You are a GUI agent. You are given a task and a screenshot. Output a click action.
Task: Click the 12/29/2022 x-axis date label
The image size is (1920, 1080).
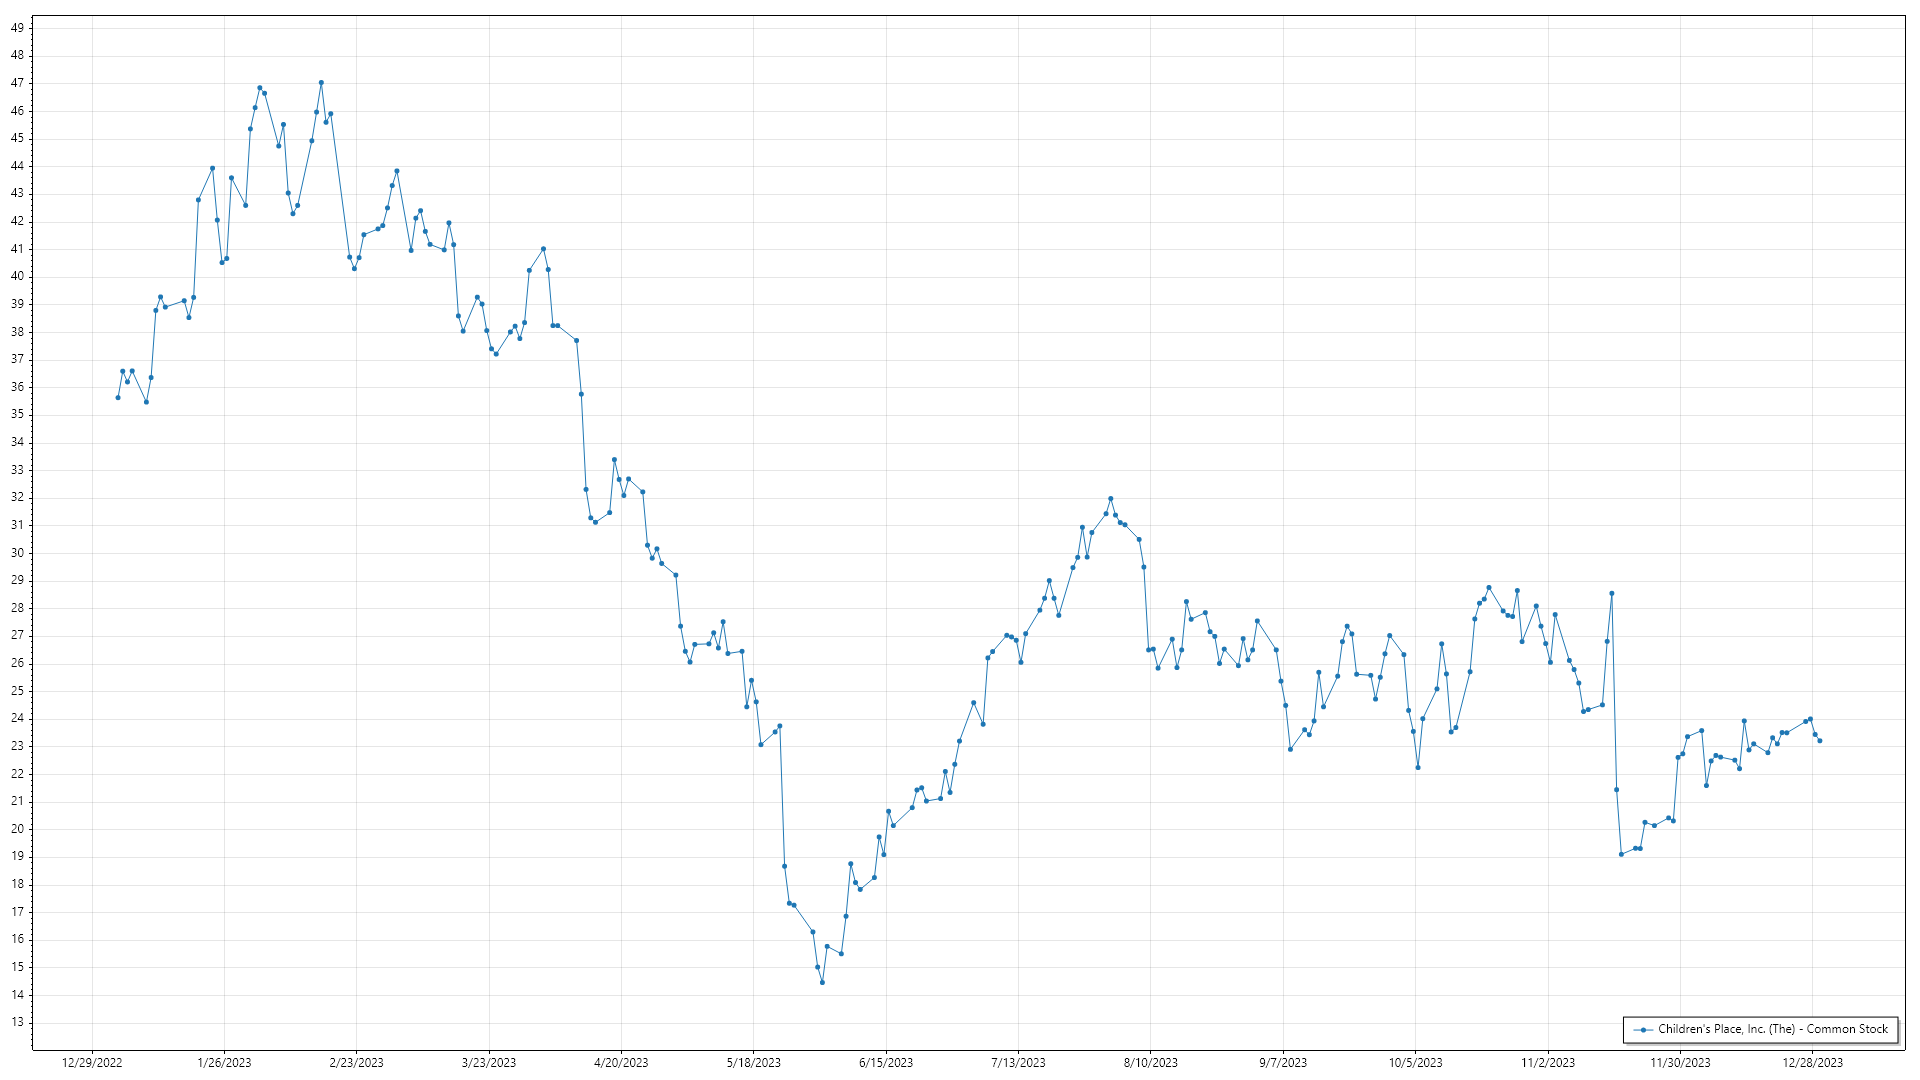[x=92, y=1063]
